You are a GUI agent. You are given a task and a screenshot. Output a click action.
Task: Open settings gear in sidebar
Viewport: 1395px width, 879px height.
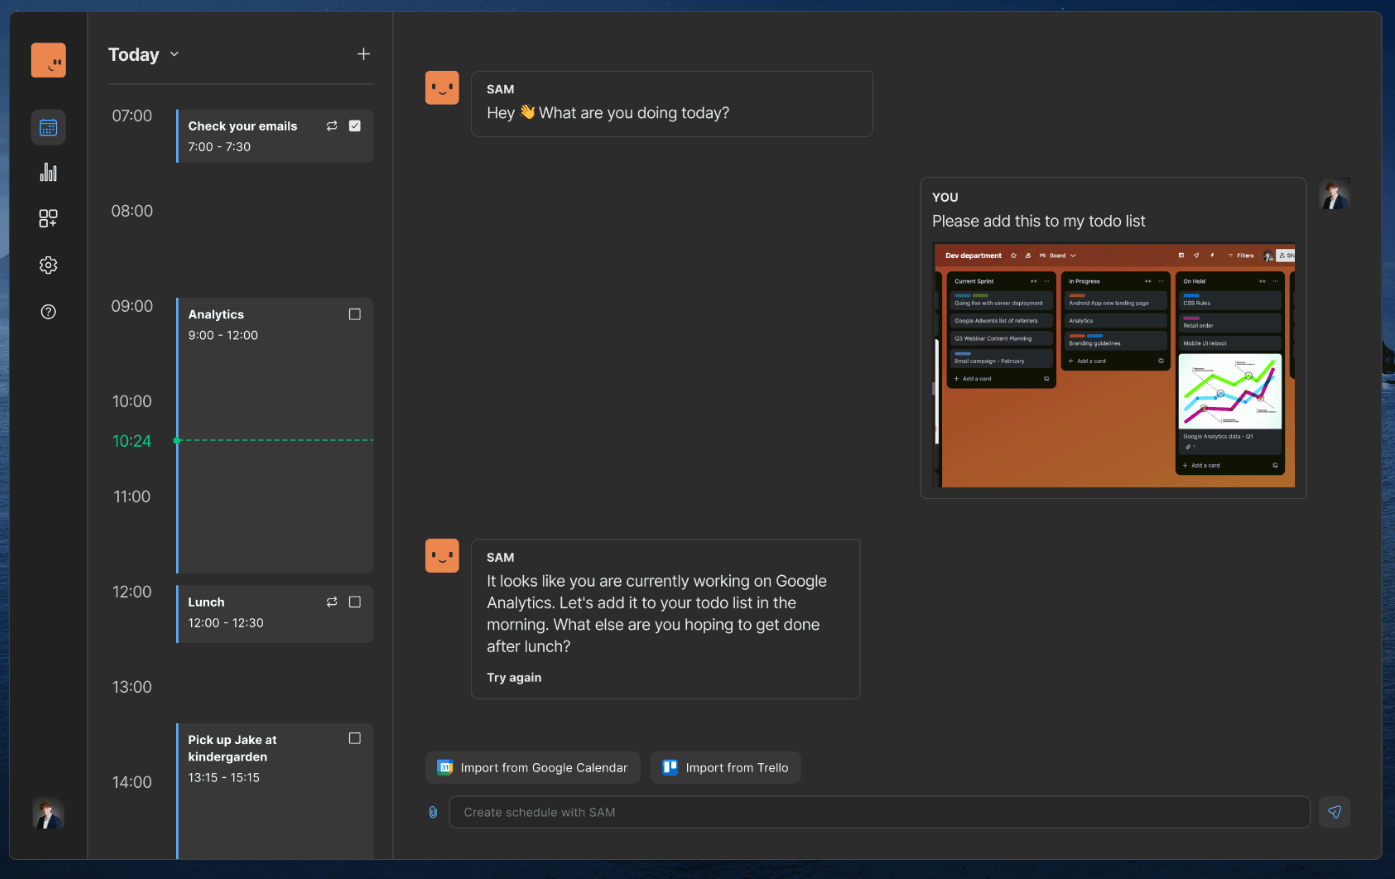48,265
